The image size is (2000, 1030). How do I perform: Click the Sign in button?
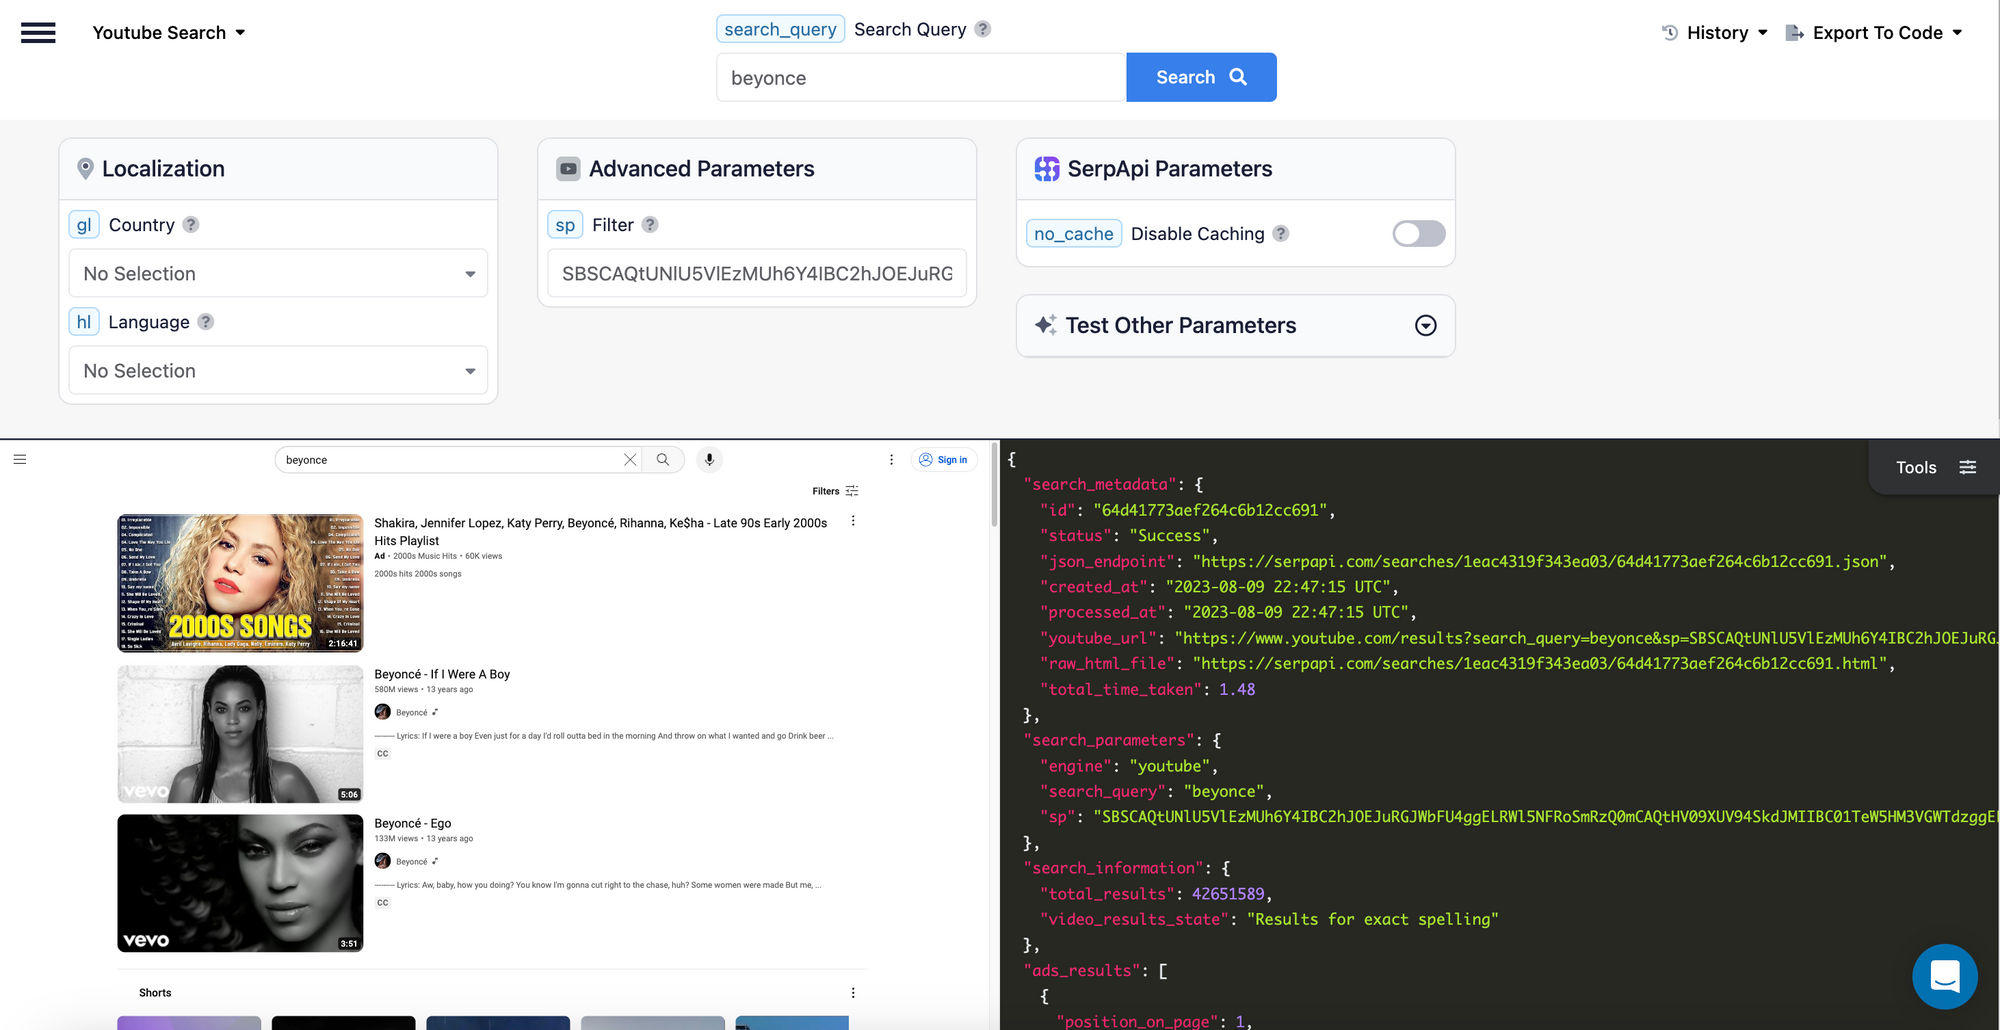tap(943, 460)
